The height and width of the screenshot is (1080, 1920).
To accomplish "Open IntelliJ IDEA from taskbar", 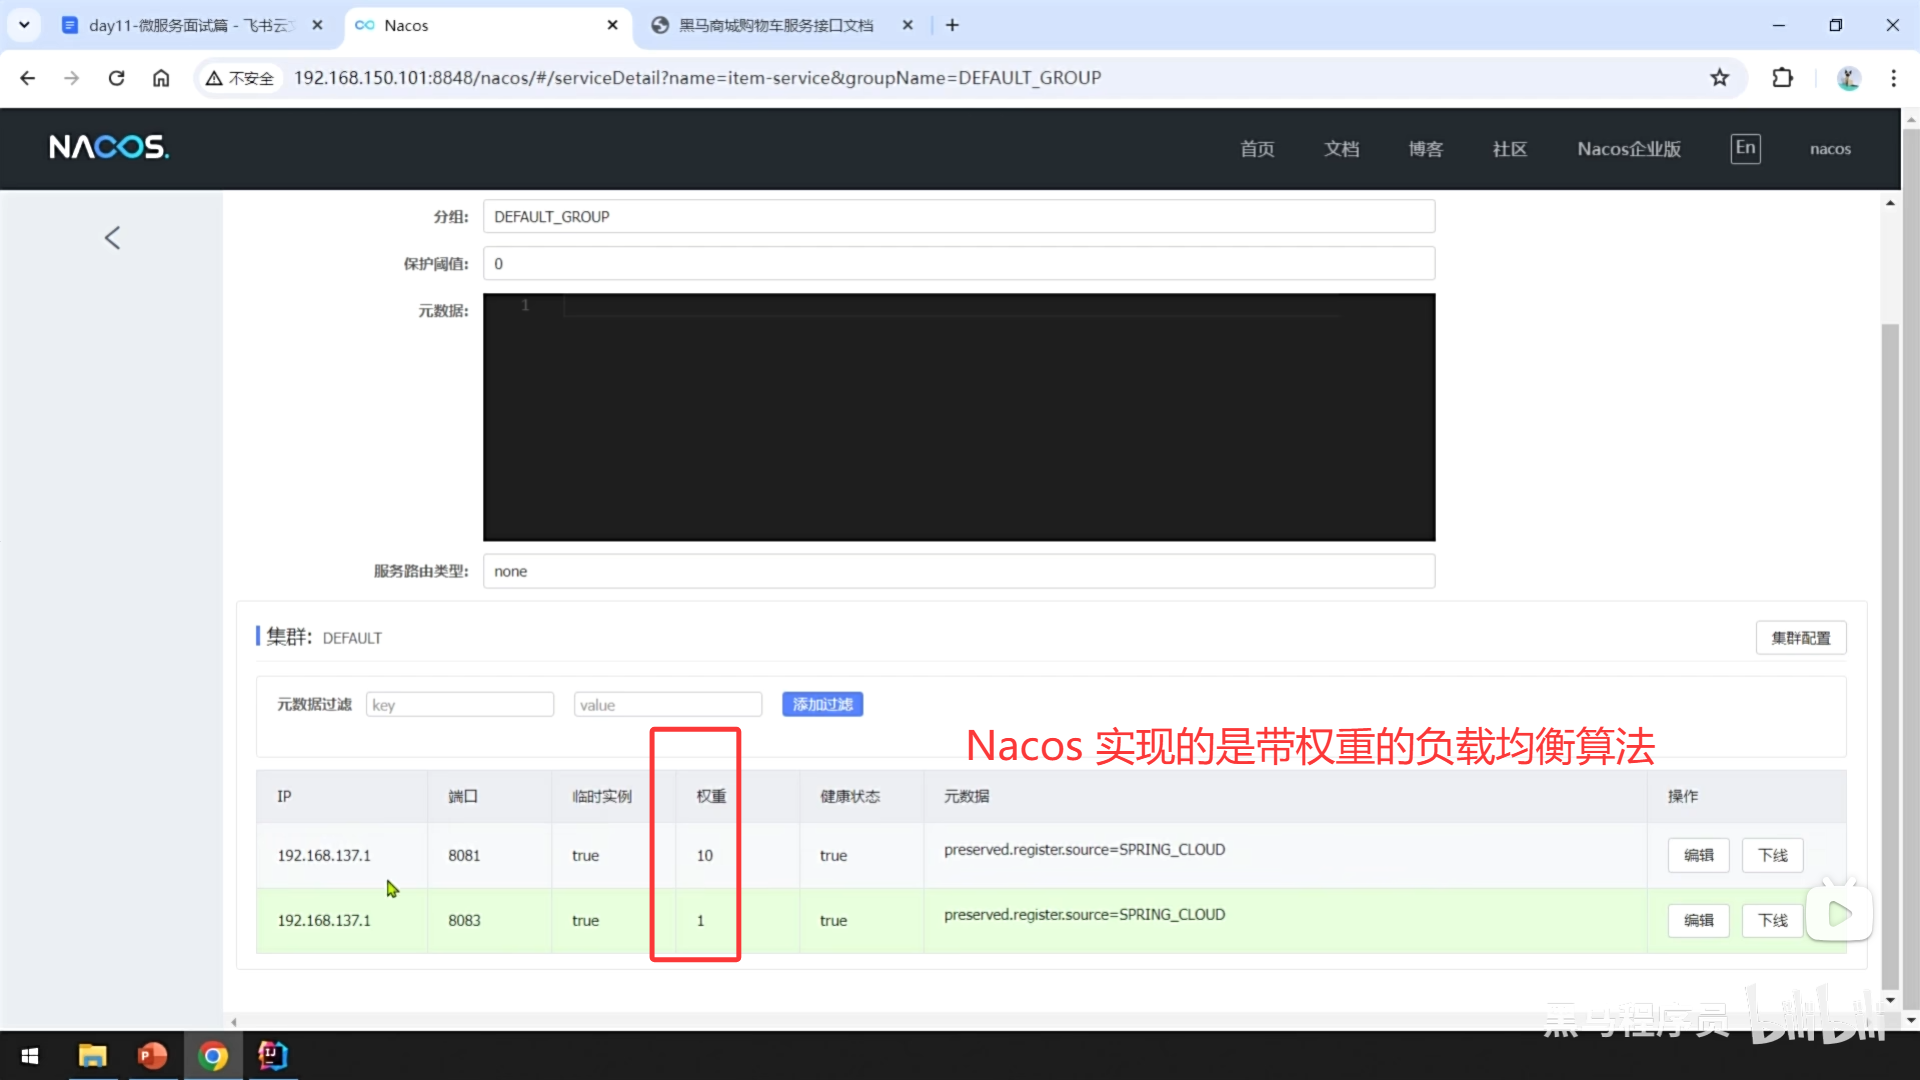I will click(272, 1056).
